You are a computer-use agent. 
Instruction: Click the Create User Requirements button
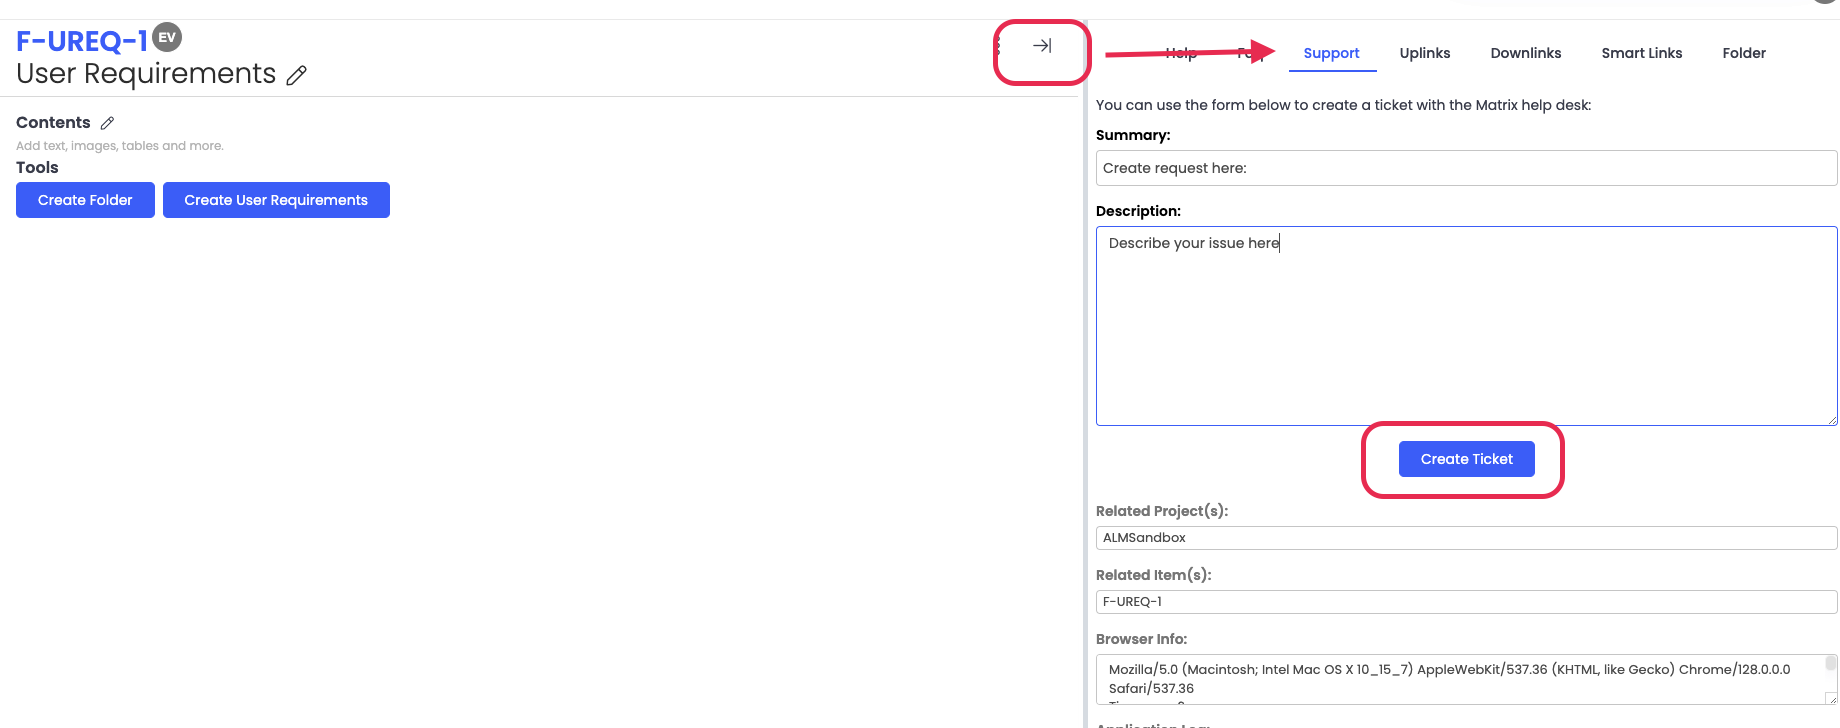point(276,200)
